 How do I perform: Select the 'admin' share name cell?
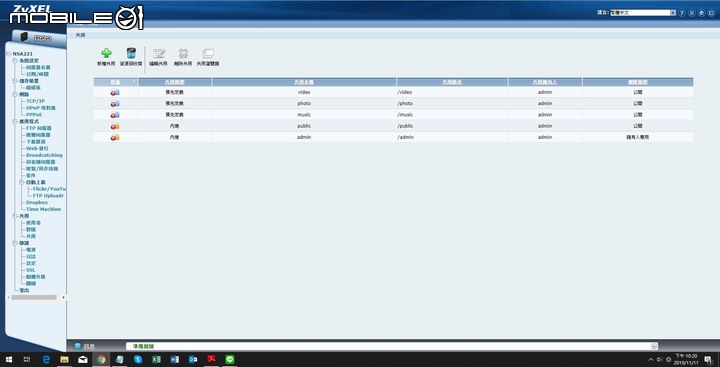coord(304,137)
